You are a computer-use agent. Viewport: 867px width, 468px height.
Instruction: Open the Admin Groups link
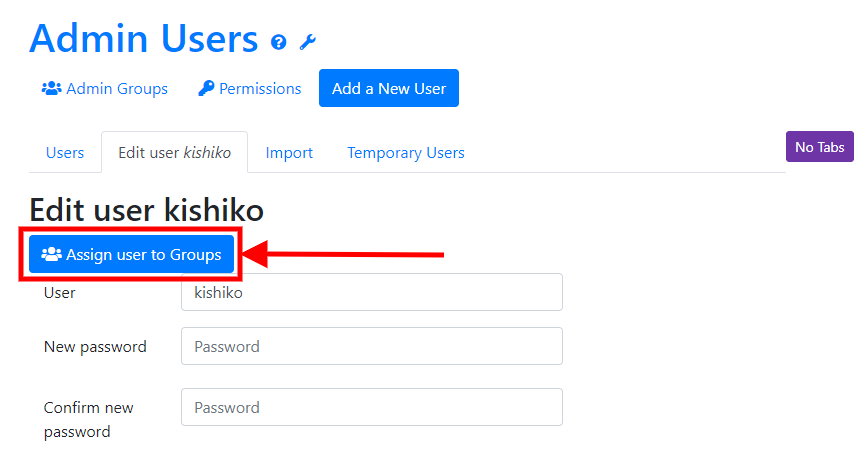[105, 89]
